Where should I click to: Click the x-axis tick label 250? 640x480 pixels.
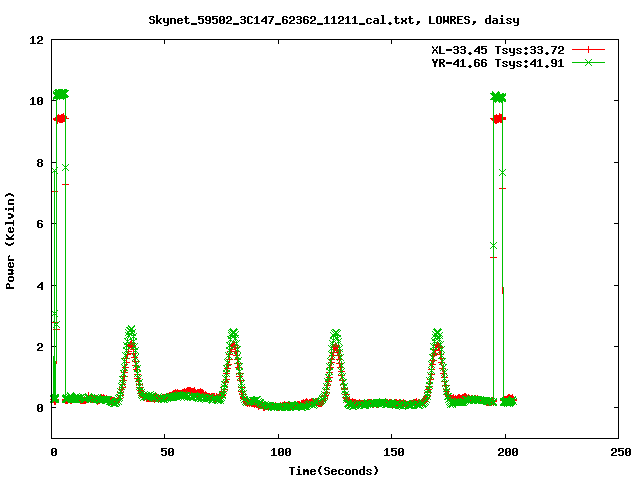(621, 452)
